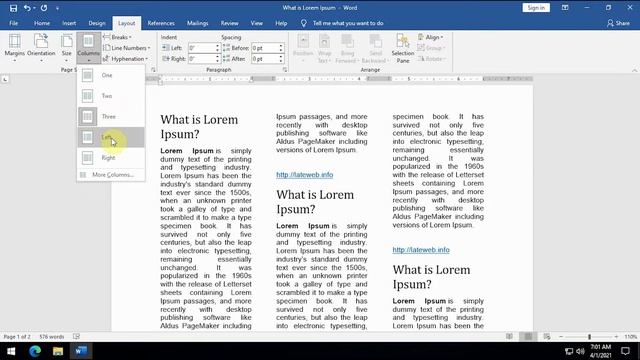This screenshot has height=360, width=640.
Task: Click the Send Backward button
Action: 375,48
